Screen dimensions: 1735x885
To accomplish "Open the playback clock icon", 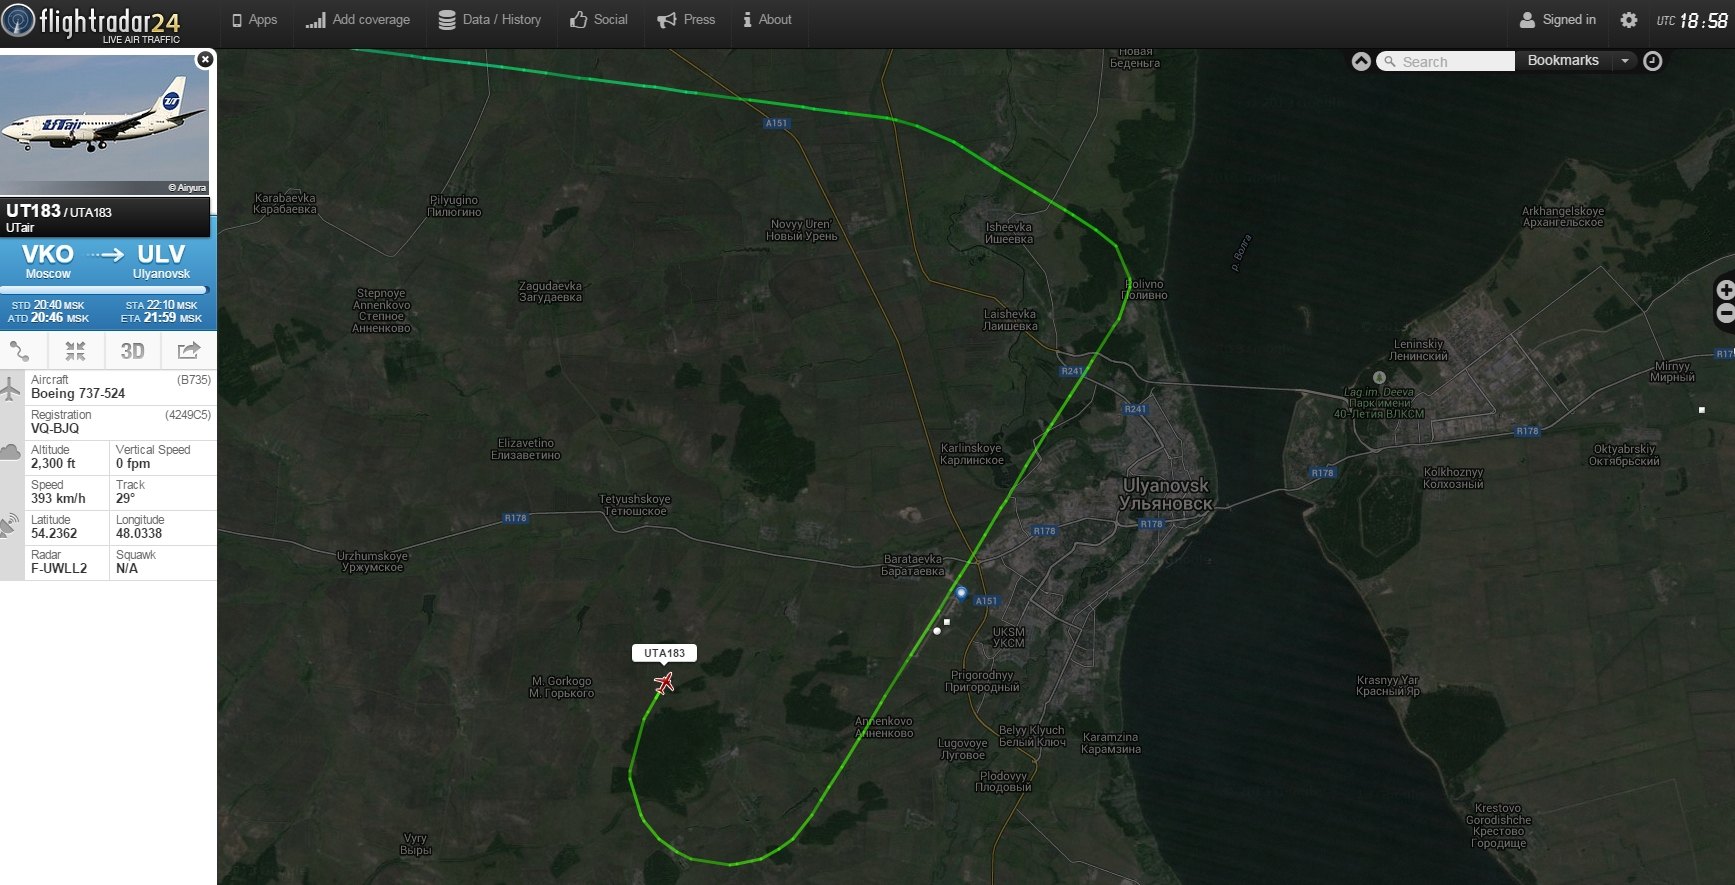I will (x=1653, y=61).
